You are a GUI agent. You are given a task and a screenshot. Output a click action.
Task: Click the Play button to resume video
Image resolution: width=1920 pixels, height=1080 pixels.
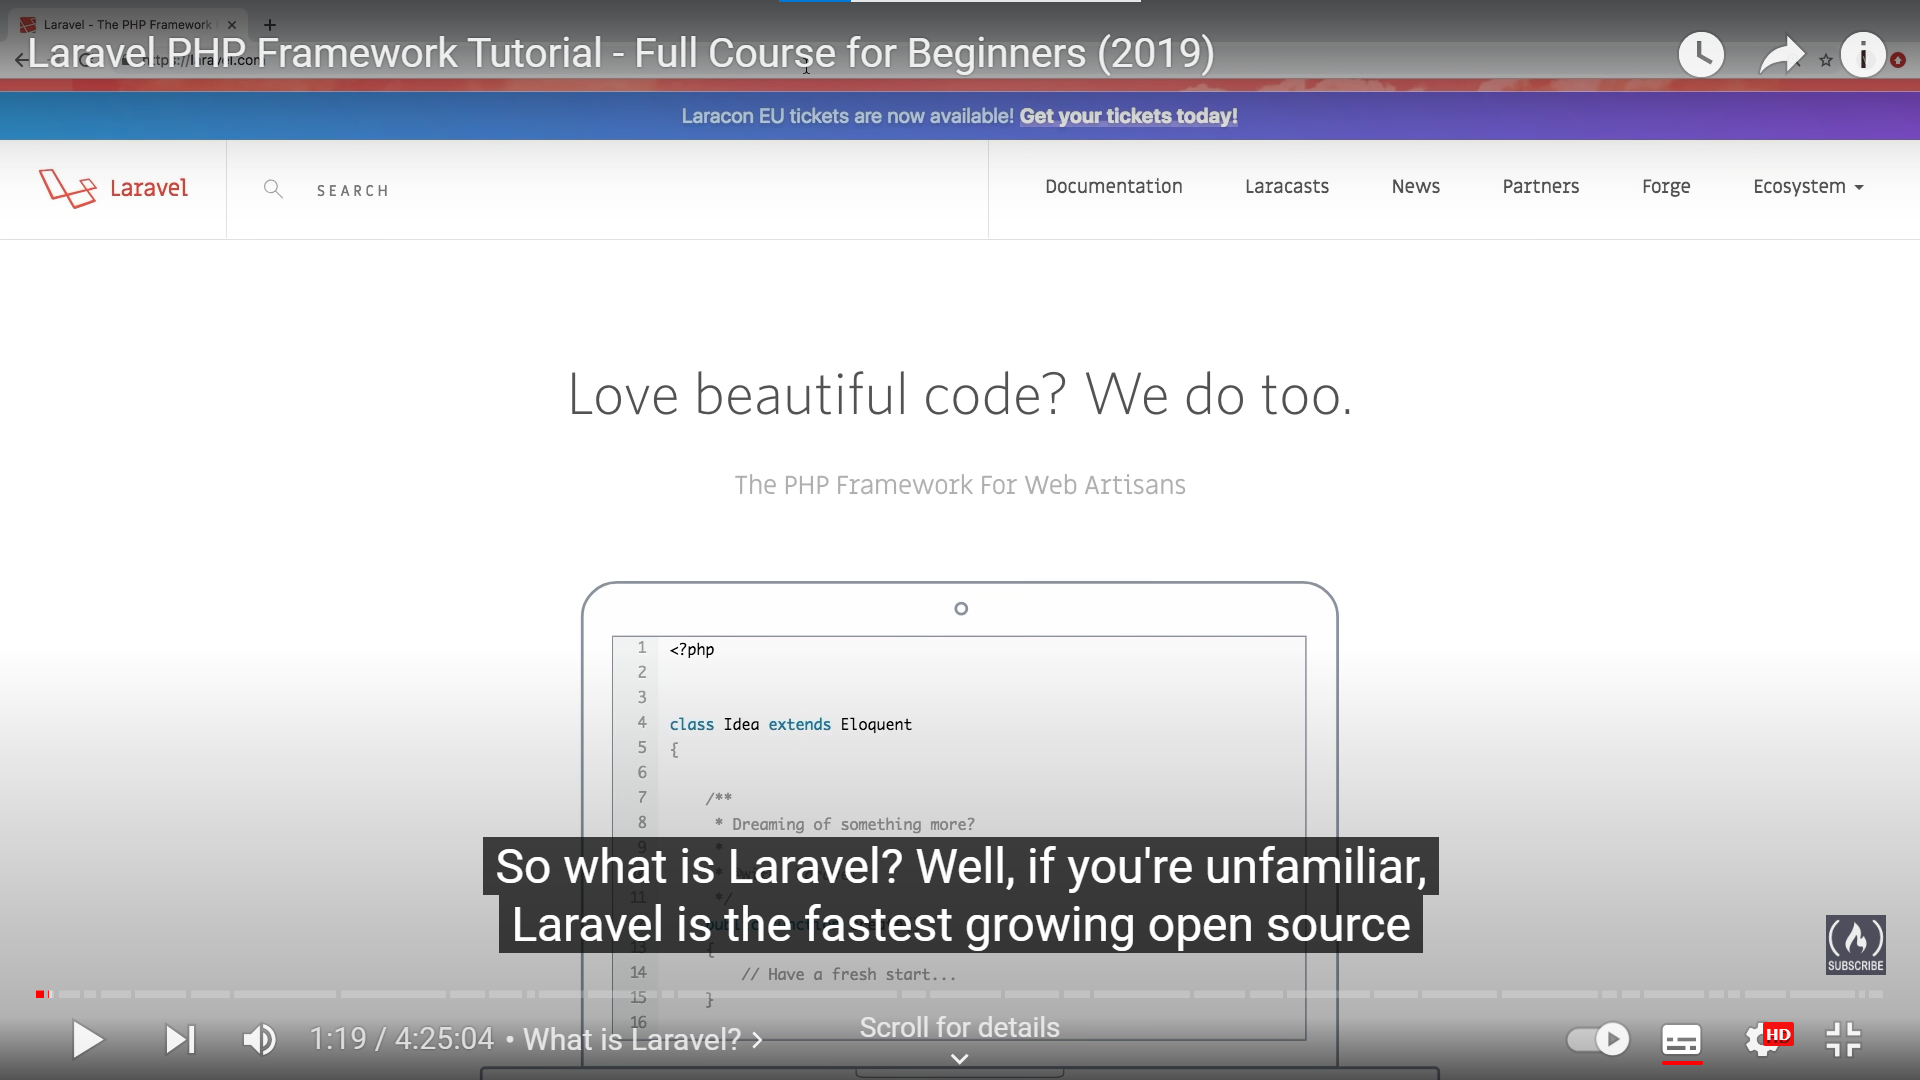[84, 1039]
